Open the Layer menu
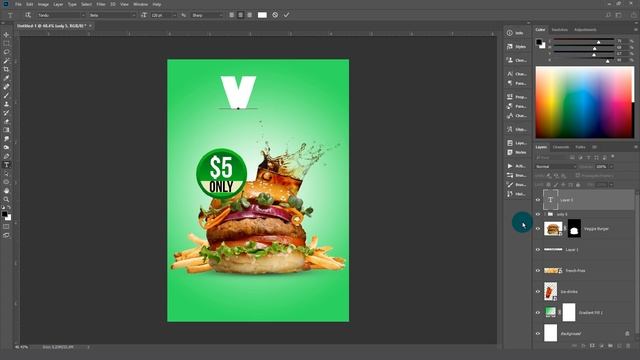Screen dimensions: 640x360 (x=58, y=4)
